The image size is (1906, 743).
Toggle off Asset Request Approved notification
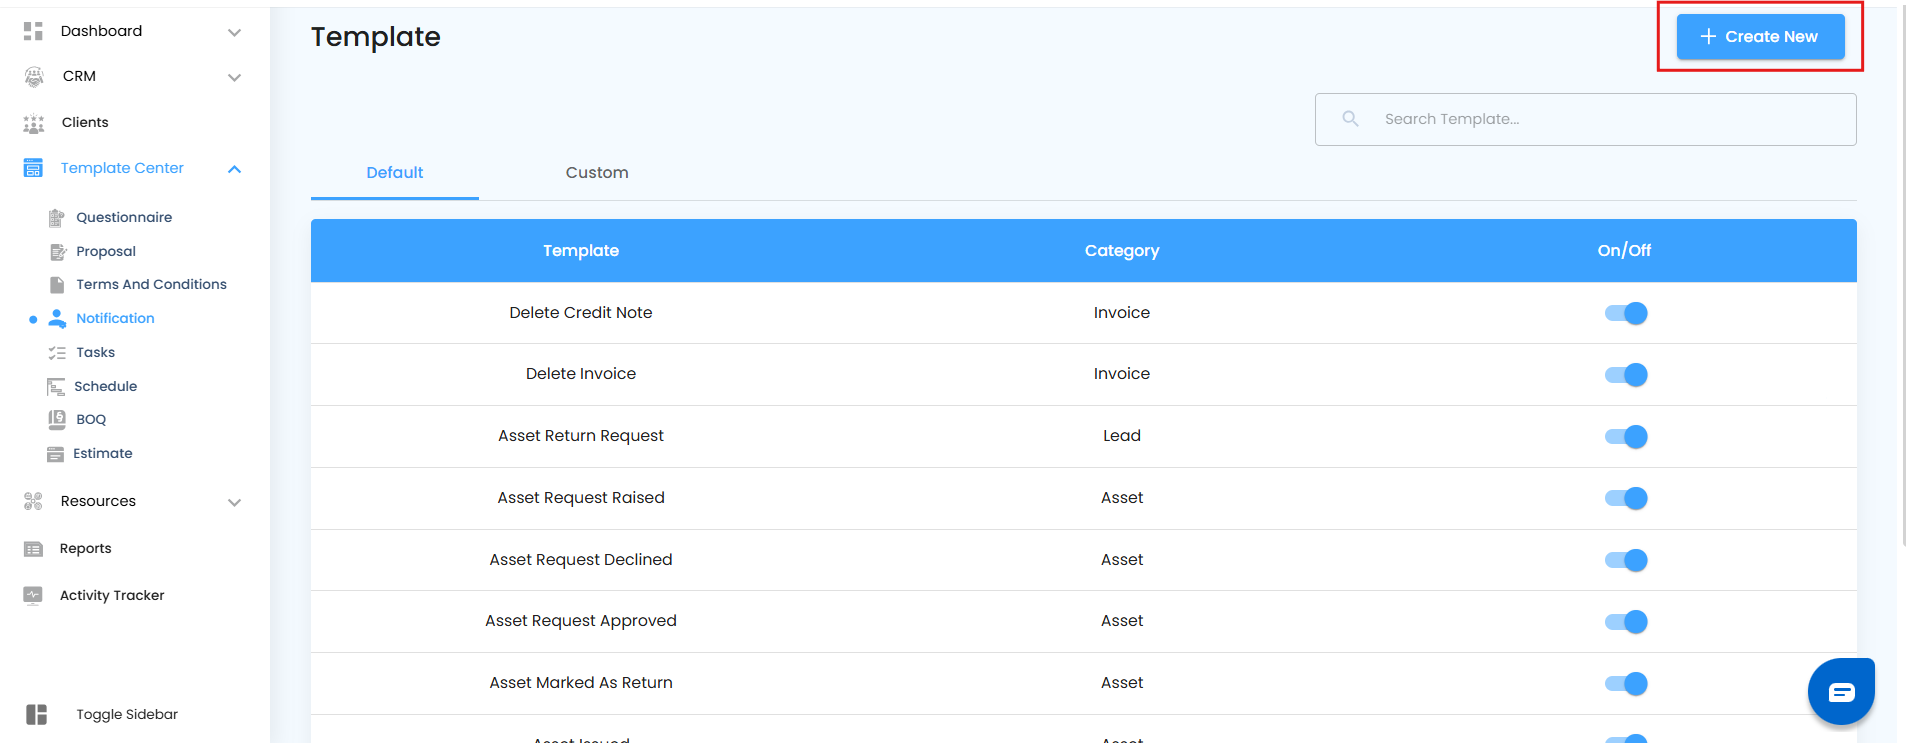click(1626, 622)
